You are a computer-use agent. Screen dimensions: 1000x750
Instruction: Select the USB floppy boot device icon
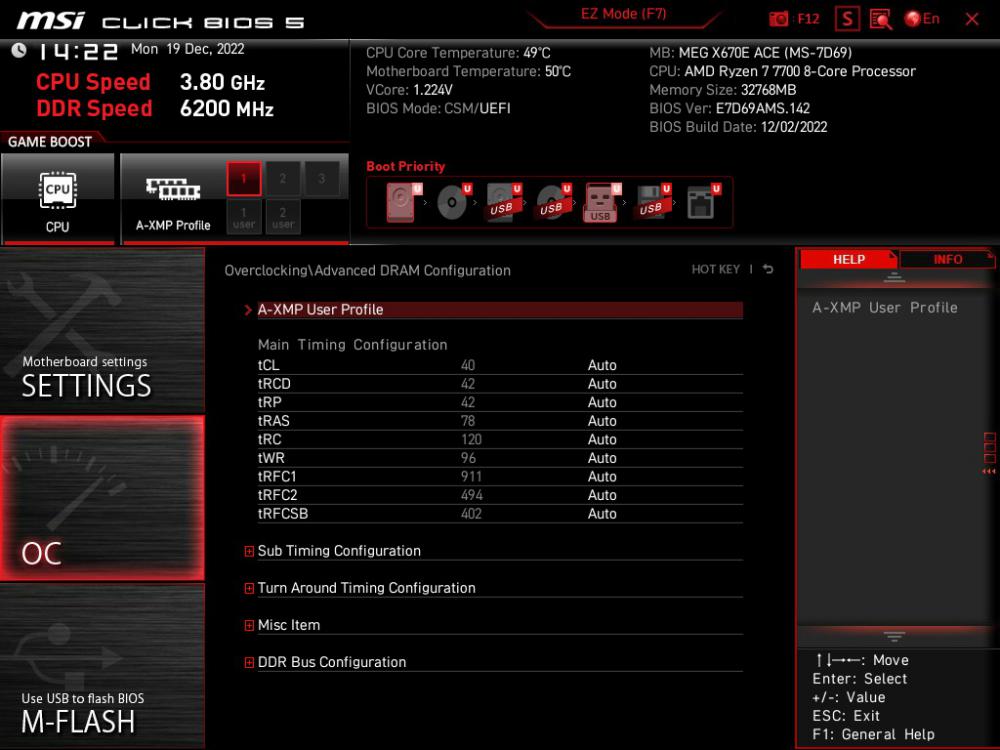point(652,202)
